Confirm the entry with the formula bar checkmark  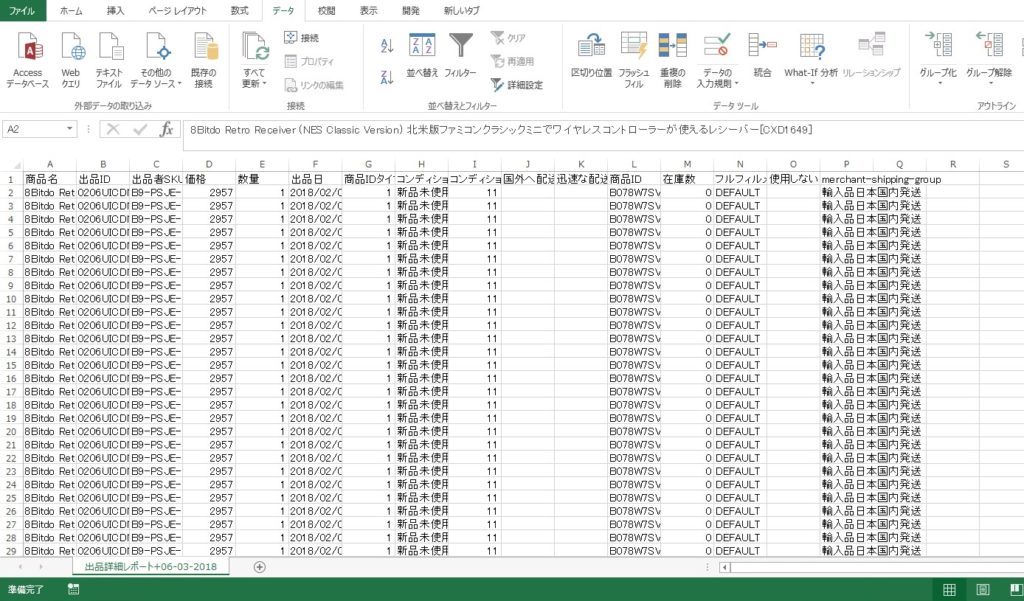(140, 129)
